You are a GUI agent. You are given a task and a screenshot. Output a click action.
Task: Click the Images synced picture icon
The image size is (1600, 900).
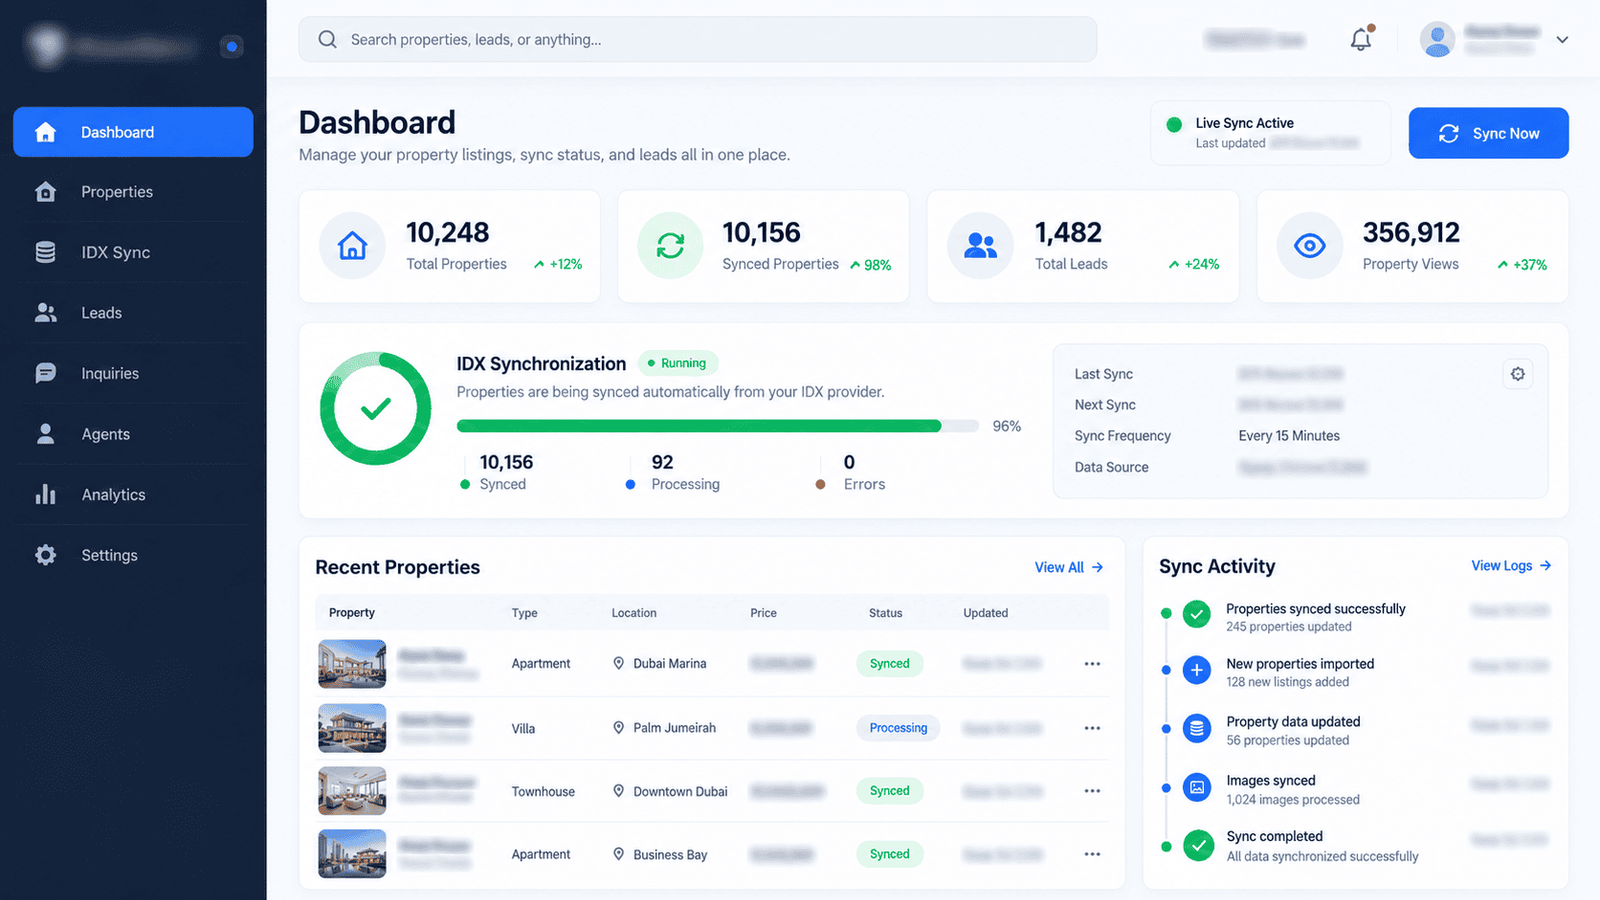1197,788
